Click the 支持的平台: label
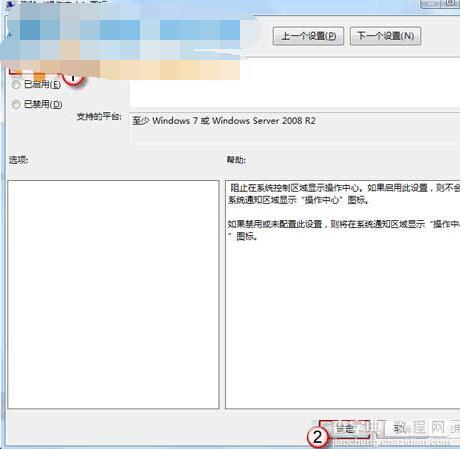This screenshot has width=463, height=449. (x=99, y=117)
